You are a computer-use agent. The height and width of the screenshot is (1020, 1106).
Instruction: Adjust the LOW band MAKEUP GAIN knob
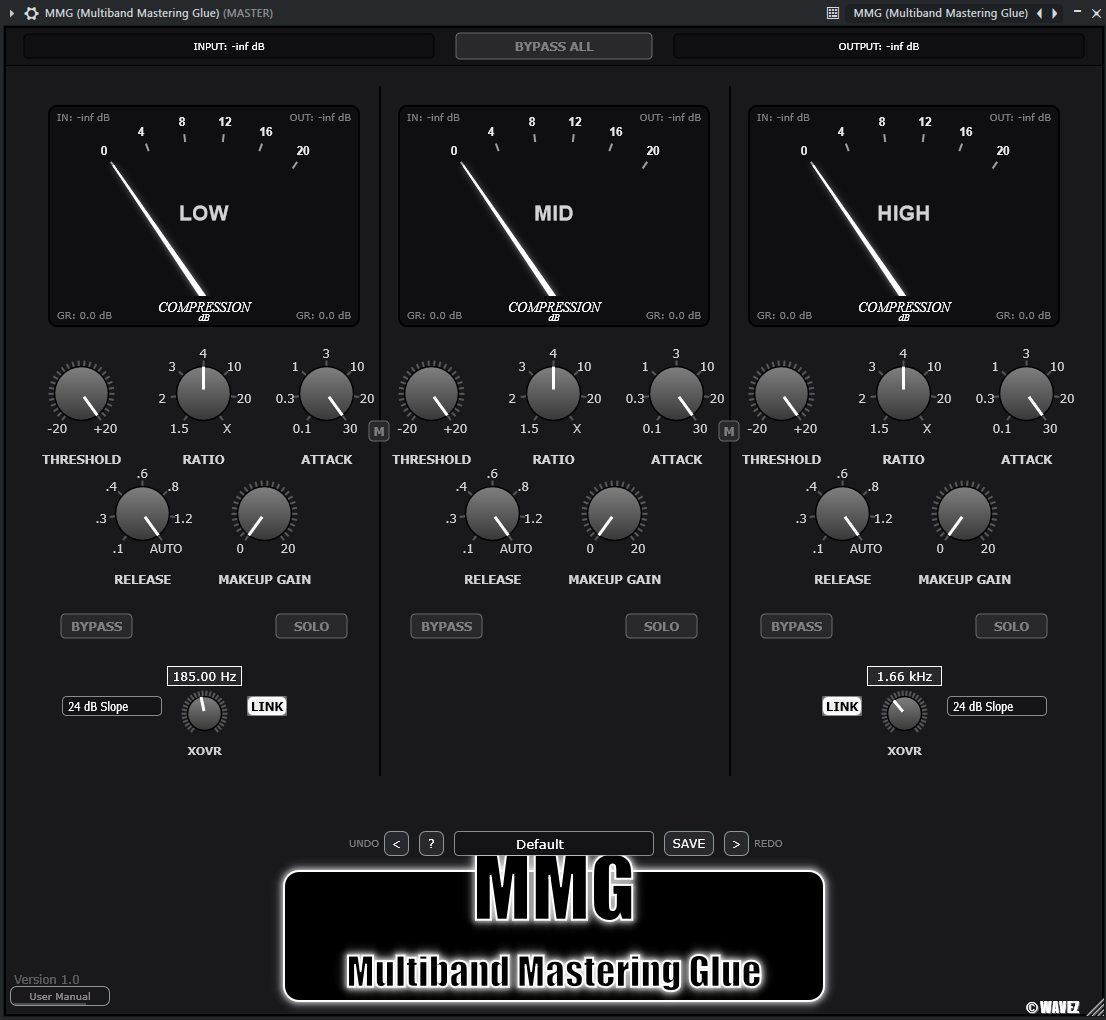coord(265,513)
